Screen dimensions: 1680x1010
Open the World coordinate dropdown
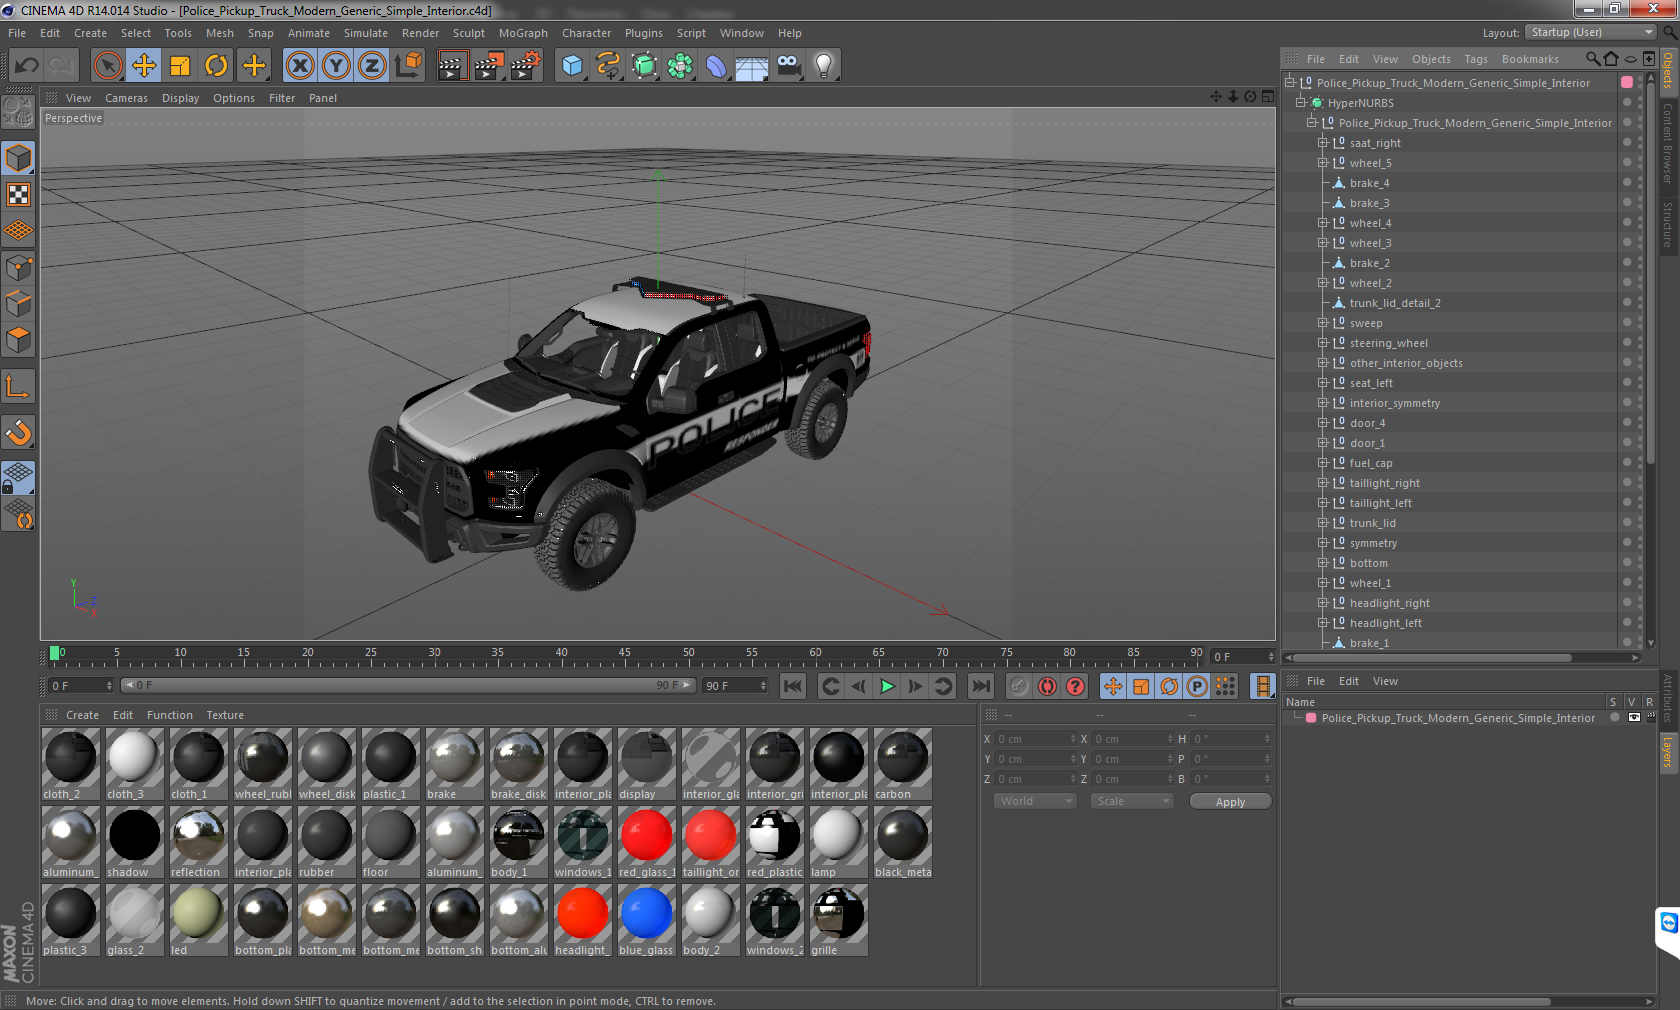point(1035,801)
